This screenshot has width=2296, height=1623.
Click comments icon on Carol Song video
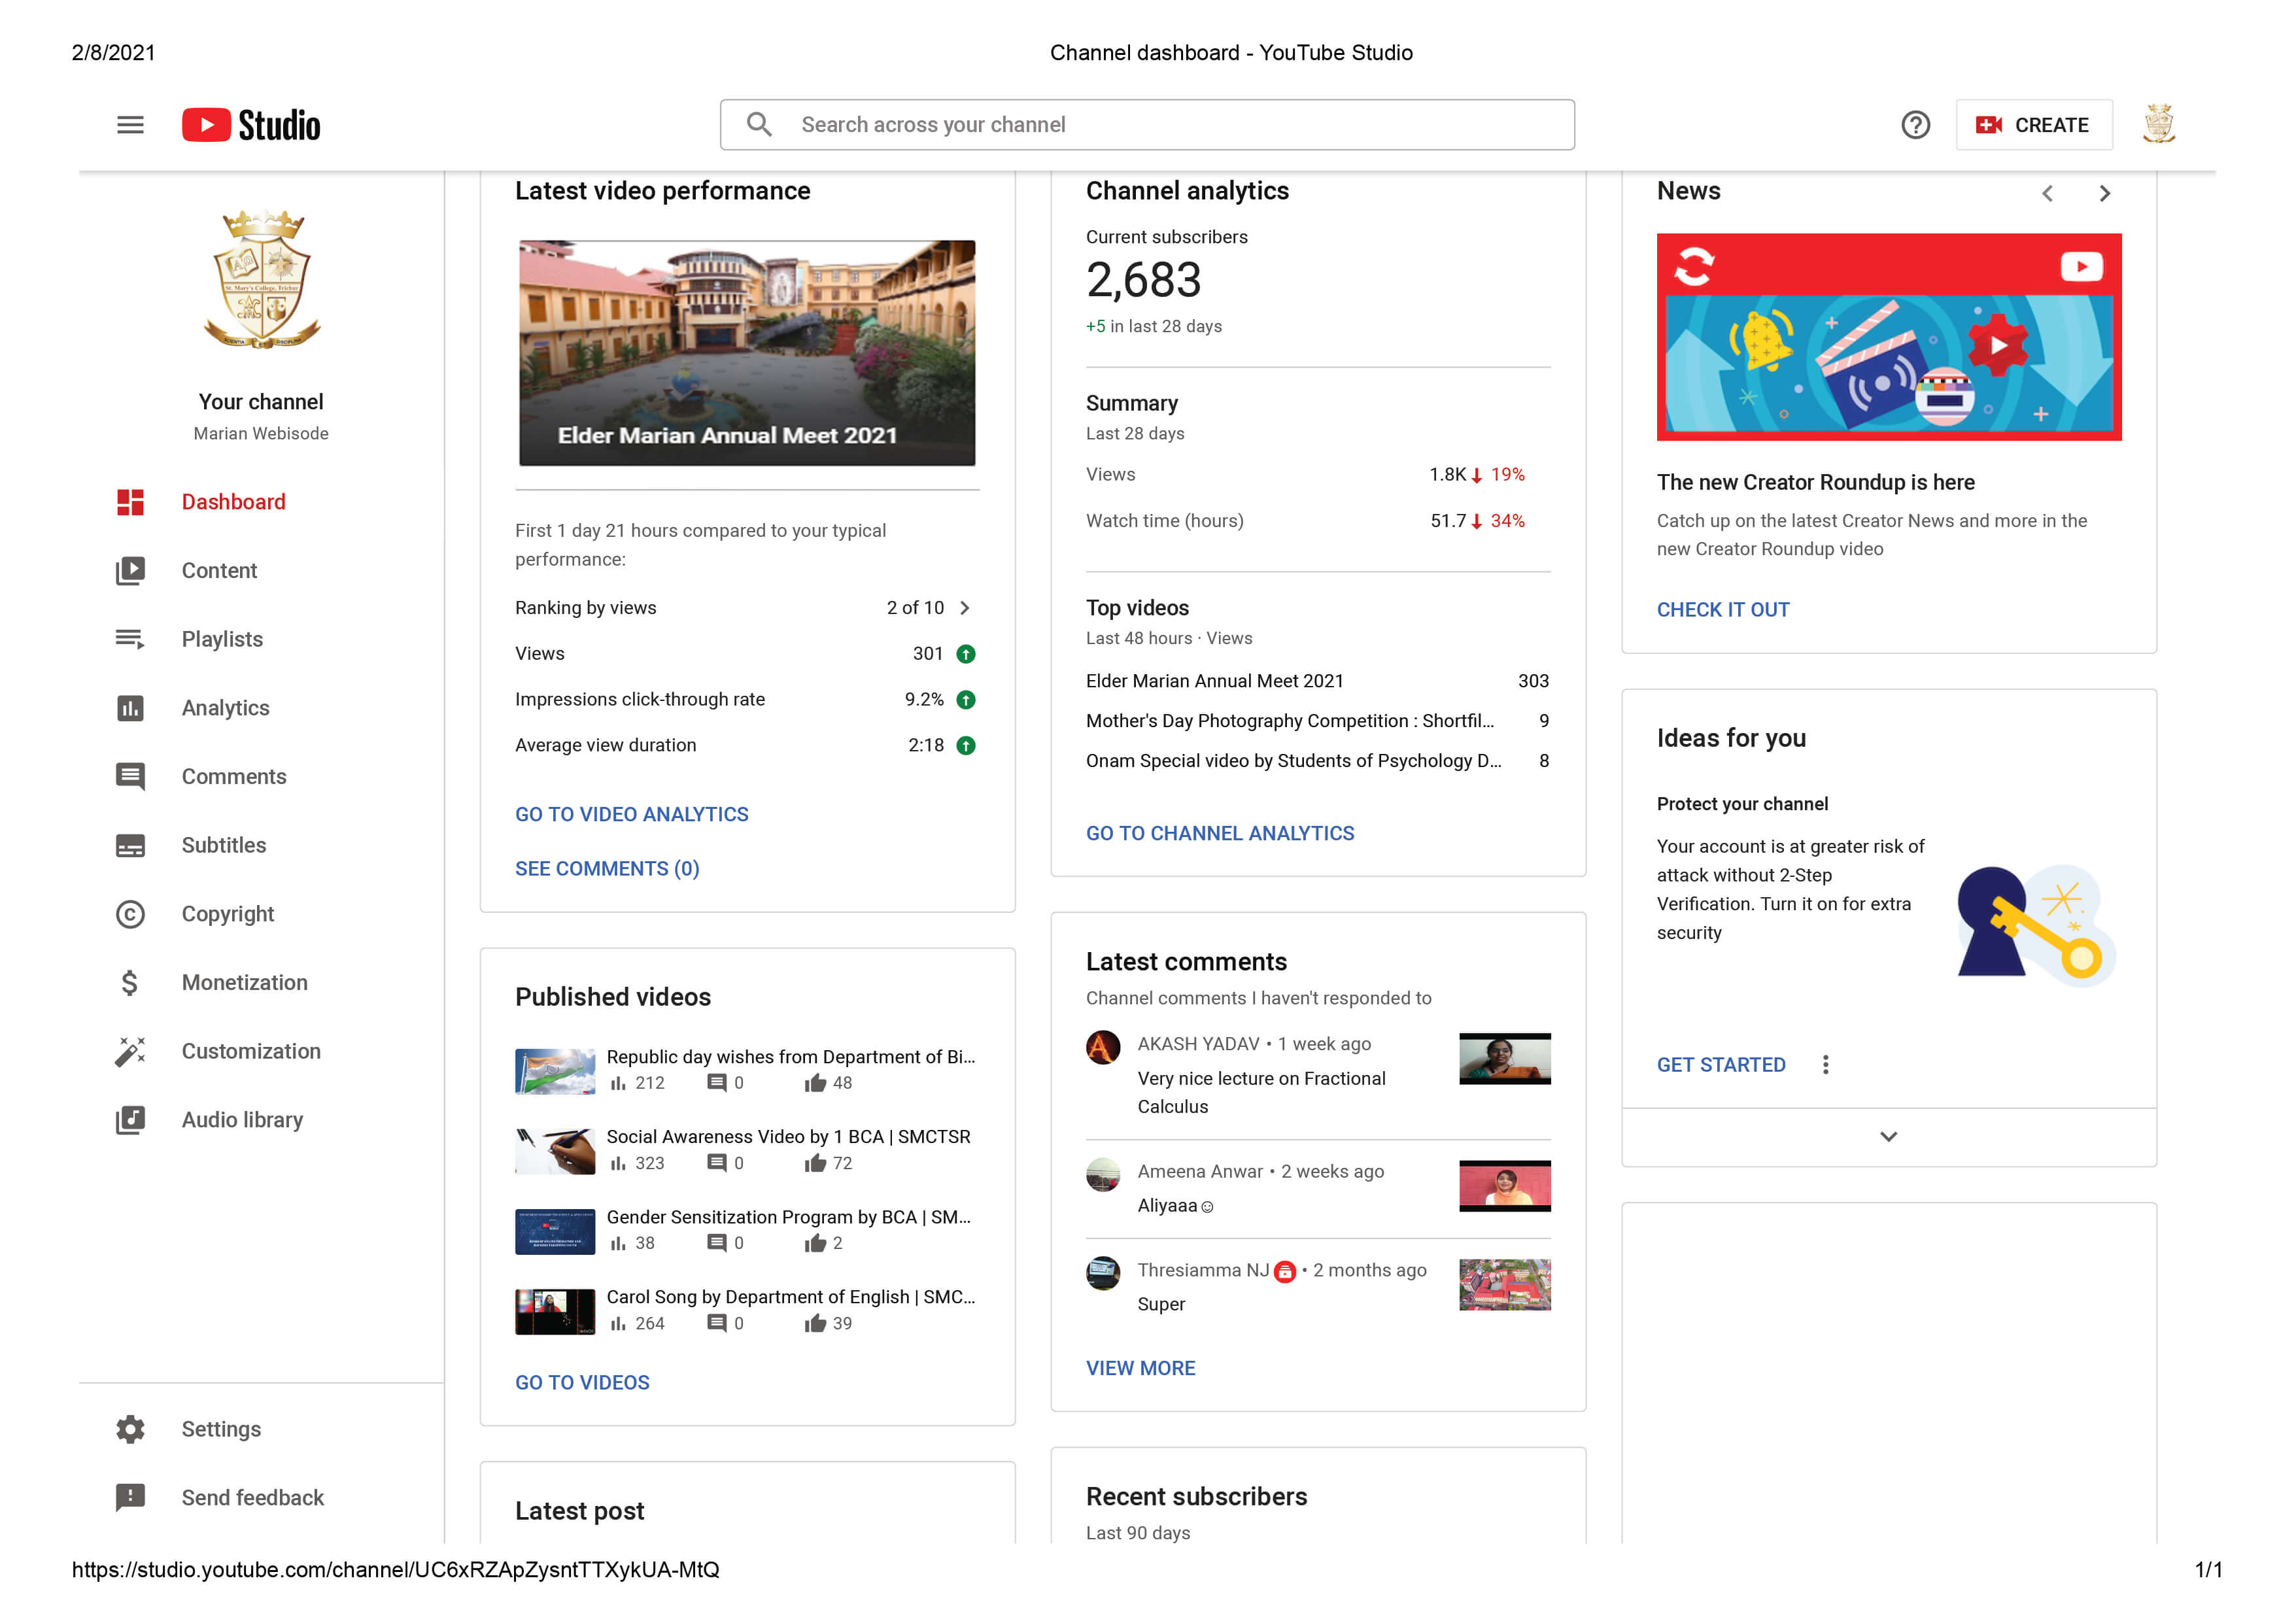pyautogui.click(x=716, y=1323)
